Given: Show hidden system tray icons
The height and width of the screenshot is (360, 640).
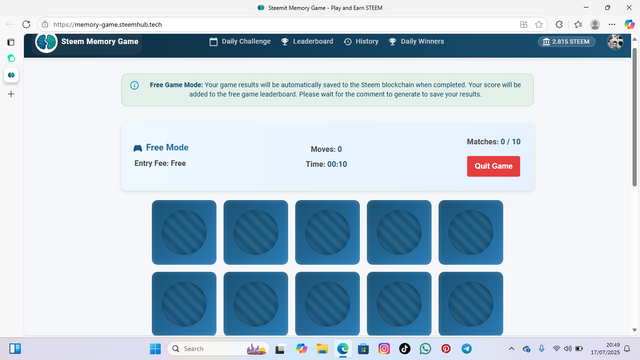Looking at the screenshot, I should [x=511, y=349].
